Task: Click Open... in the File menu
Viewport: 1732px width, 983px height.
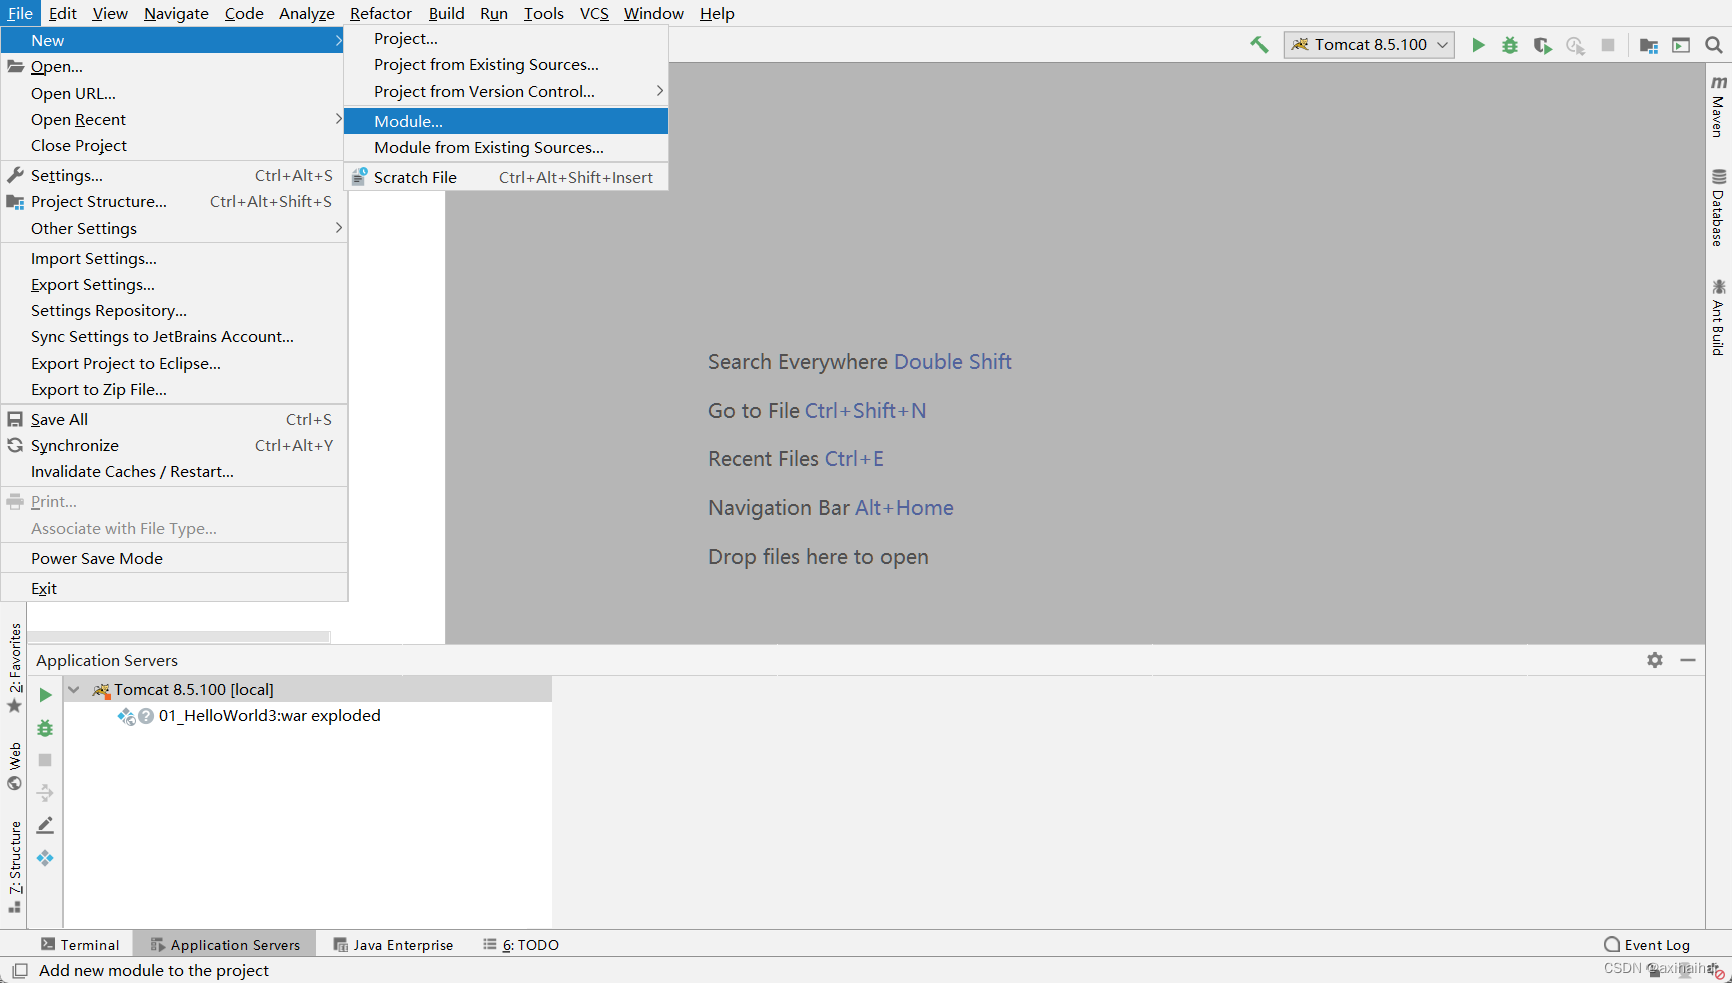Action: click(174, 66)
